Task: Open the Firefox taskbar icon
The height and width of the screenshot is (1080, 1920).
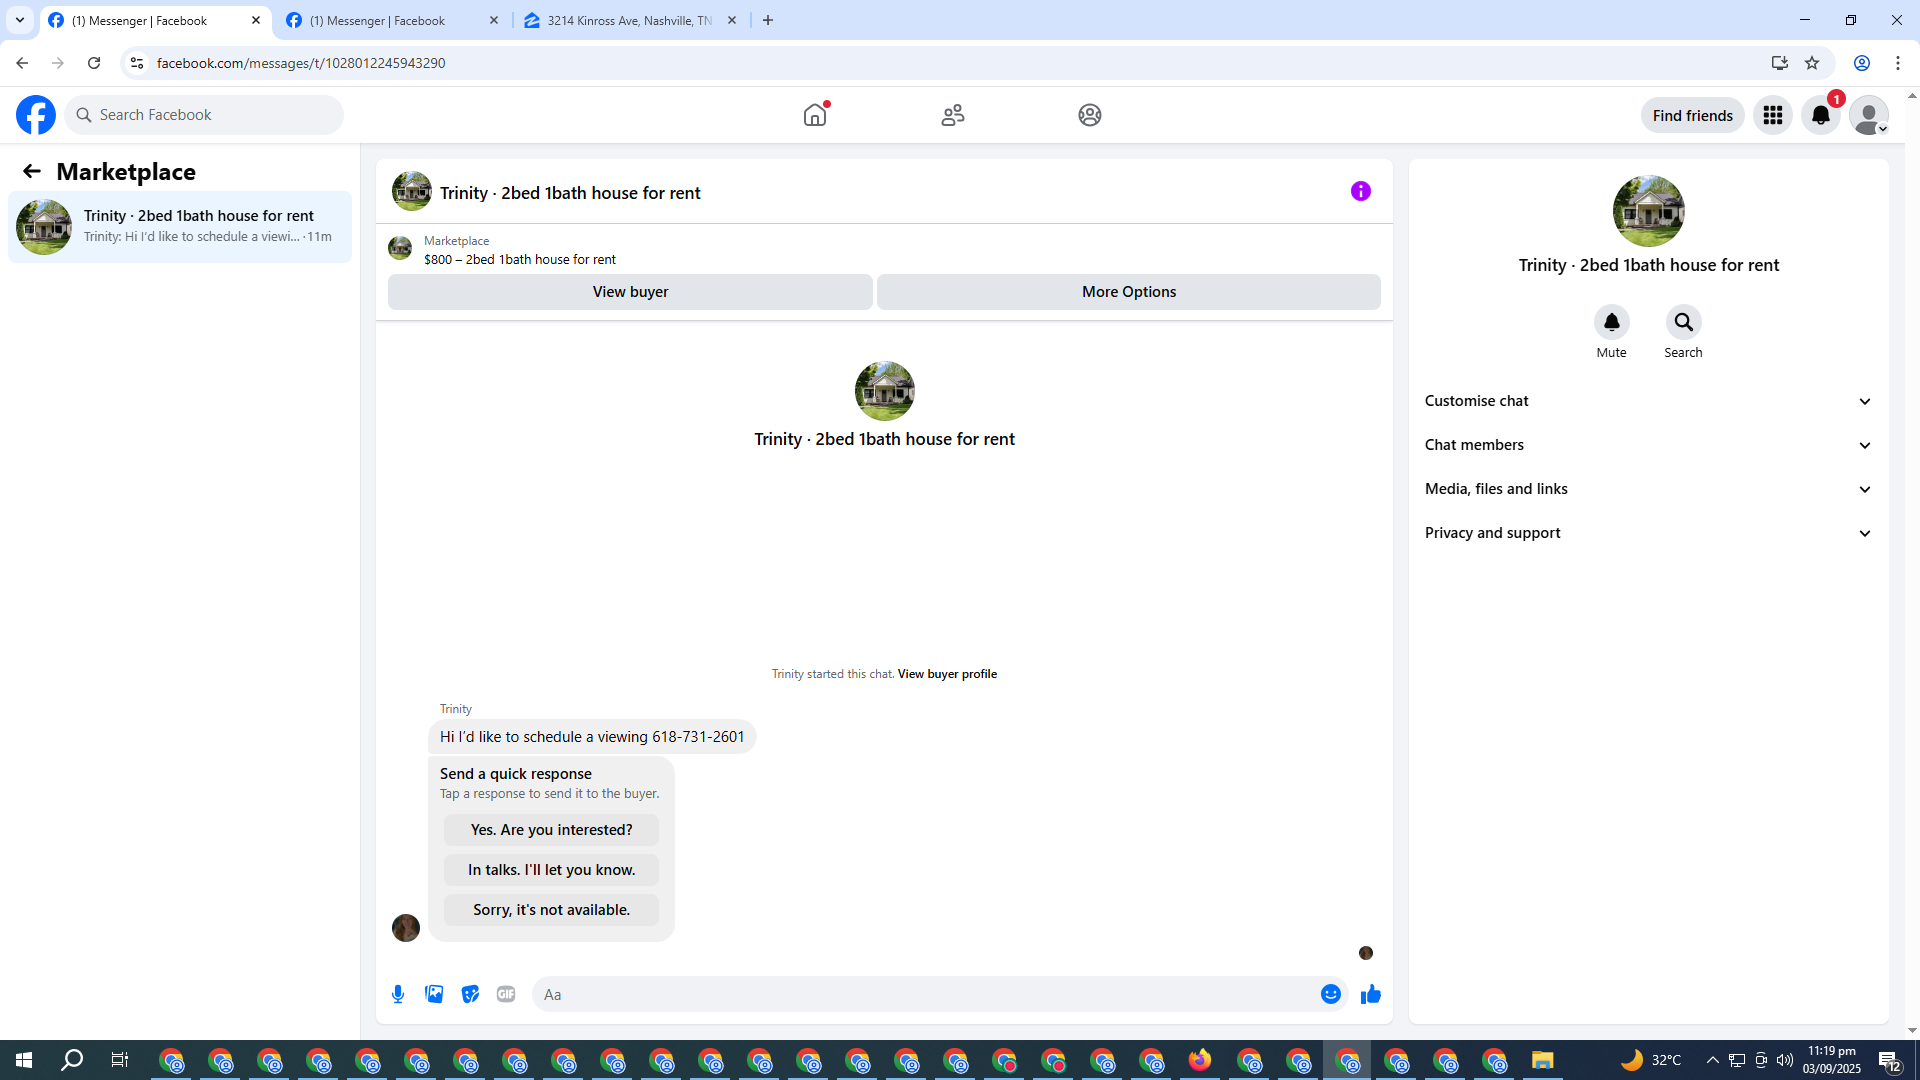Action: pos(1200,1060)
